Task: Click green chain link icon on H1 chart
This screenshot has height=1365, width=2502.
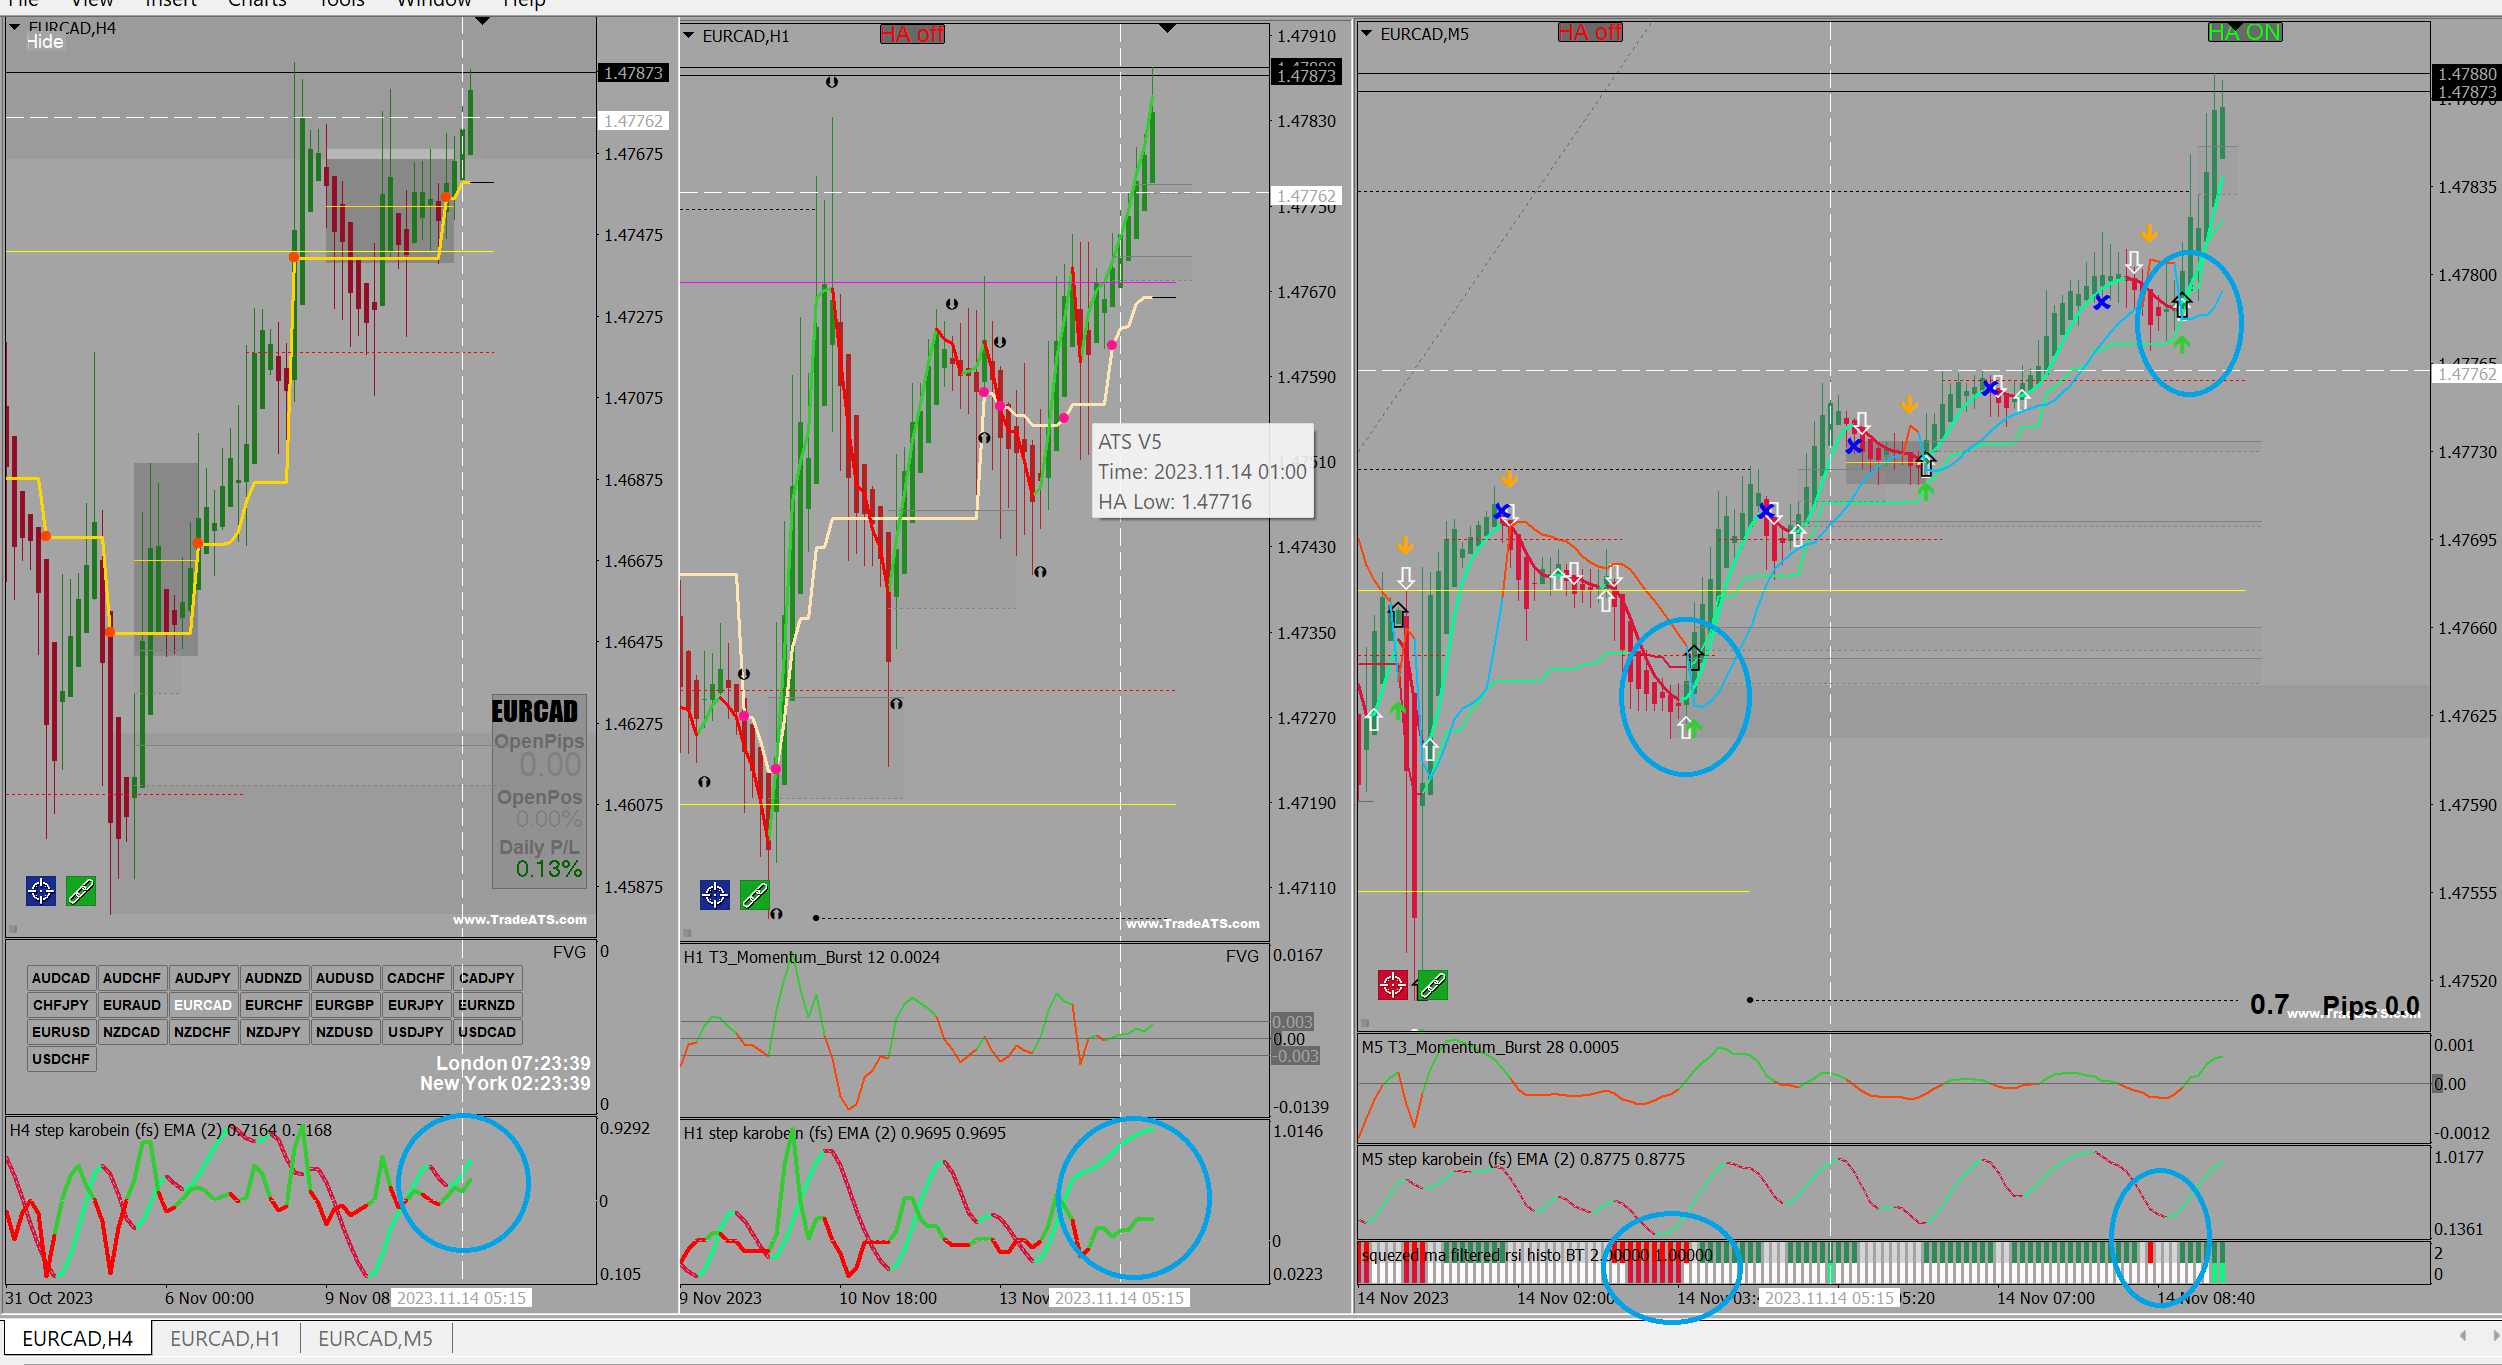Action: coord(755,894)
